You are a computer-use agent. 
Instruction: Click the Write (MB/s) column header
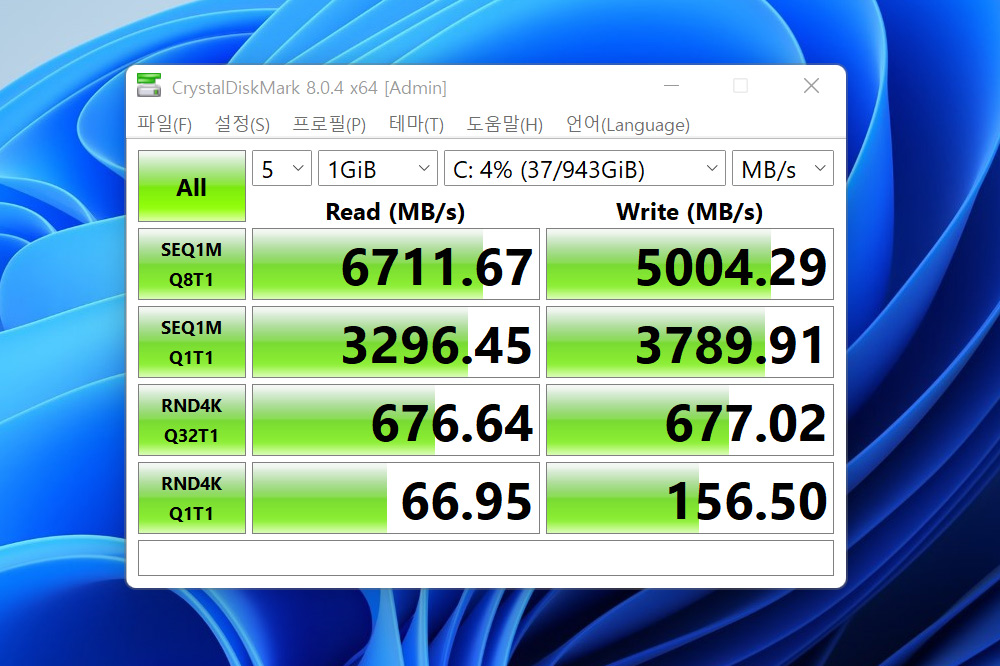(x=689, y=212)
